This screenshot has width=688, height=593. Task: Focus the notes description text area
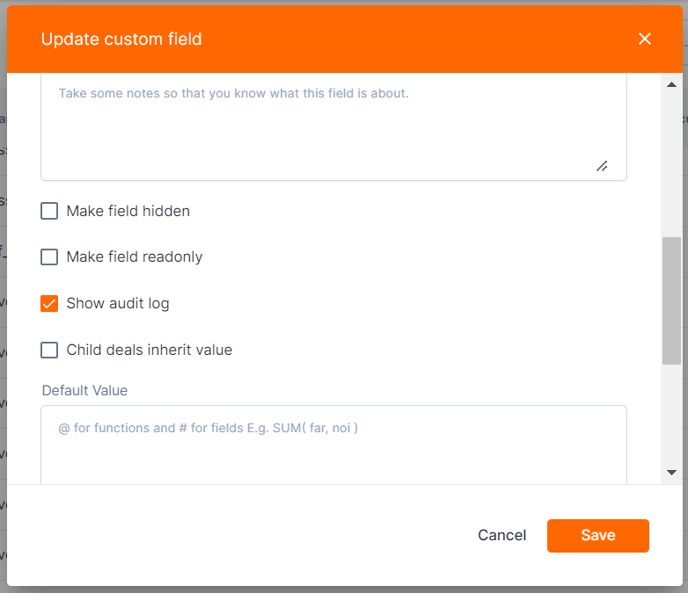tap(333, 127)
